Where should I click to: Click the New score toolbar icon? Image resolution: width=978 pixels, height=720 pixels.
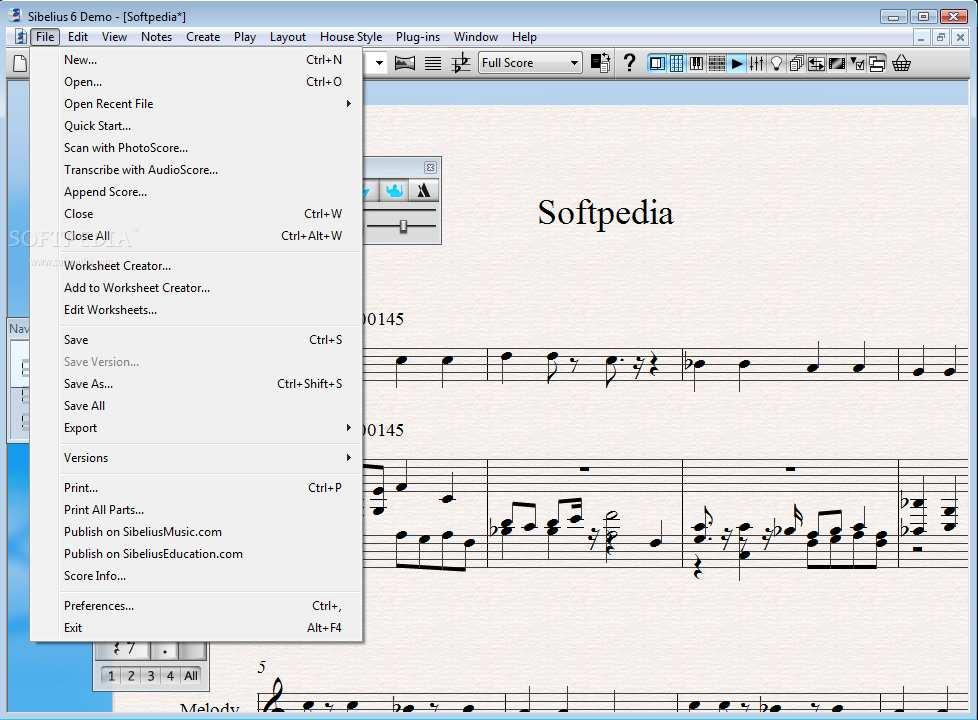[20, 63]
